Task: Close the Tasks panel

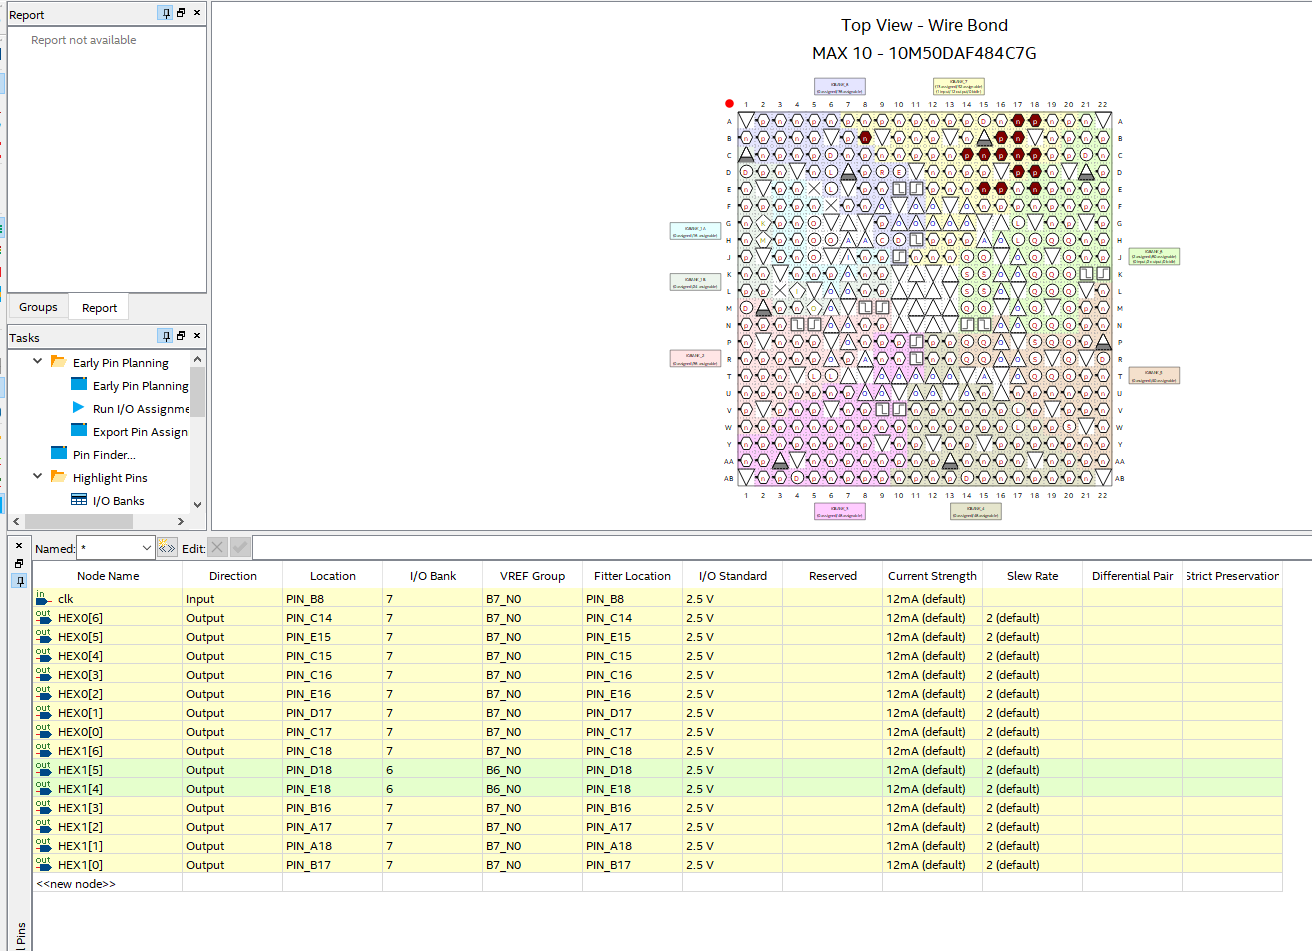Action: (x=197, y=336)
